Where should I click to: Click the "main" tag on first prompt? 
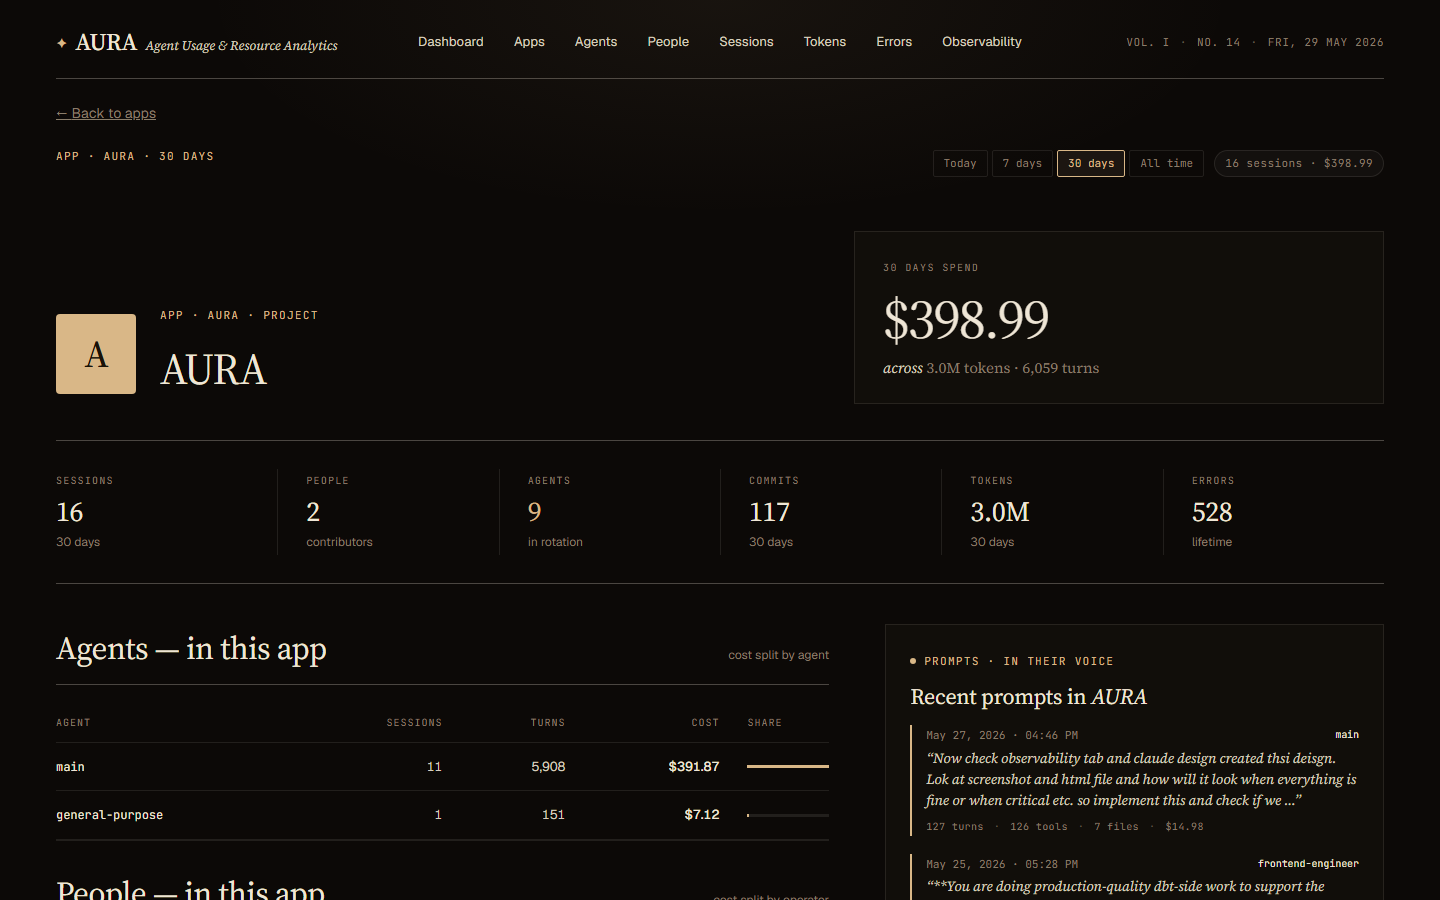[1347, 735]
